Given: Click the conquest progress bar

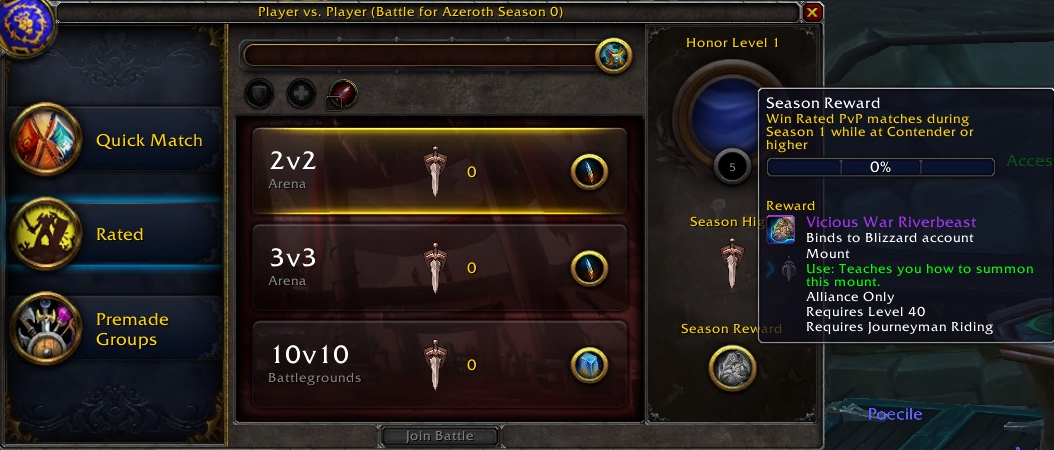Looking at the screenshot, I should tap(422, 55).
